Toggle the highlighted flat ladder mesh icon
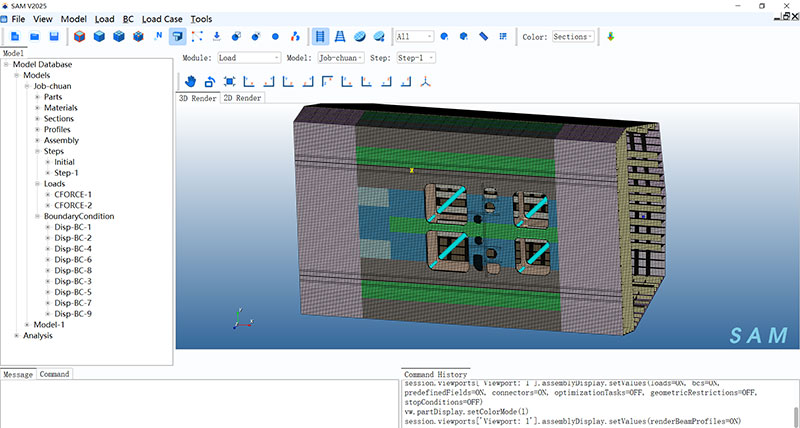Viewport: 800px width, 428px height. coord(320,37)
